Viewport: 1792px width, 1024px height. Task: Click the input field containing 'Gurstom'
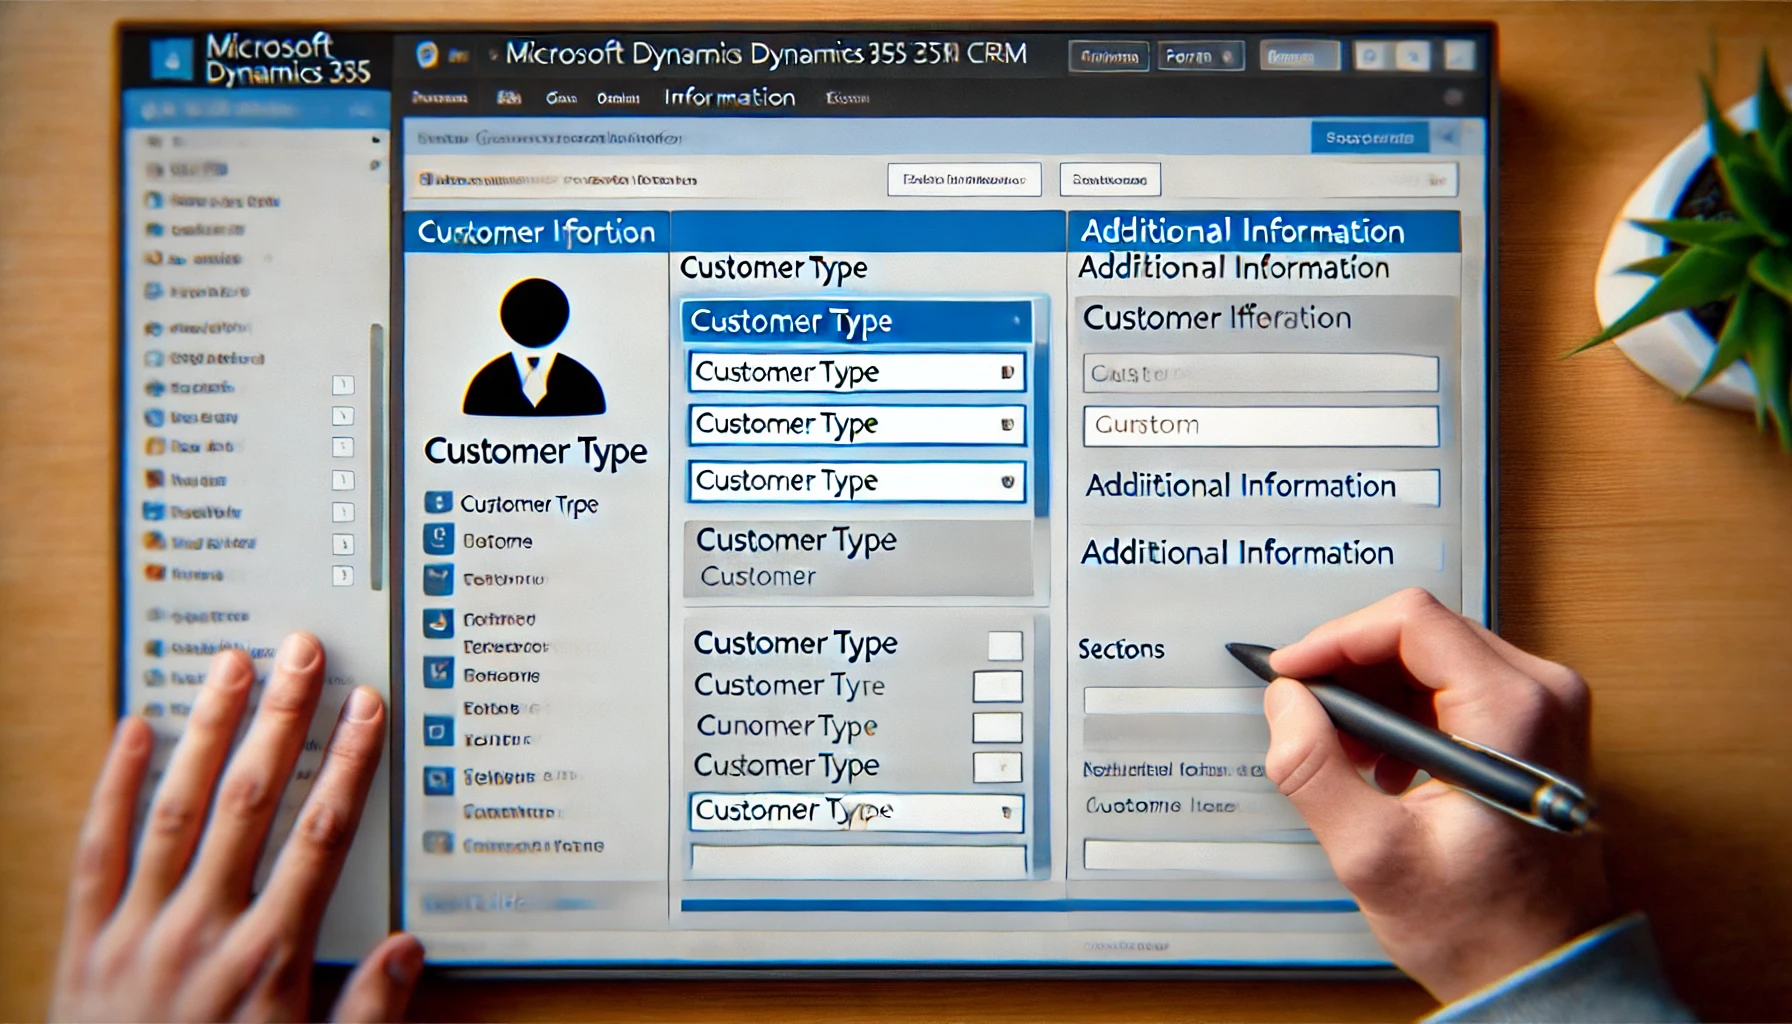(1261, 426)
